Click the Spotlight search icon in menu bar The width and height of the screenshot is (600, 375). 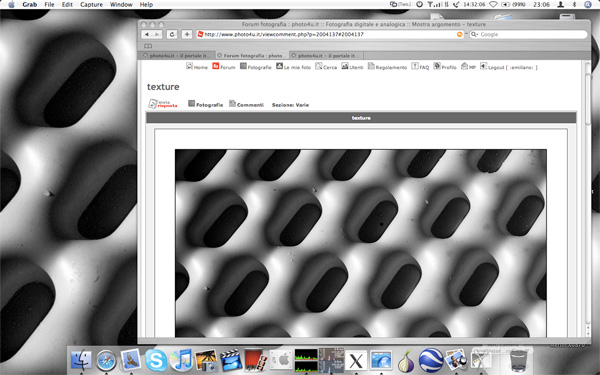(x=588, y=5)
